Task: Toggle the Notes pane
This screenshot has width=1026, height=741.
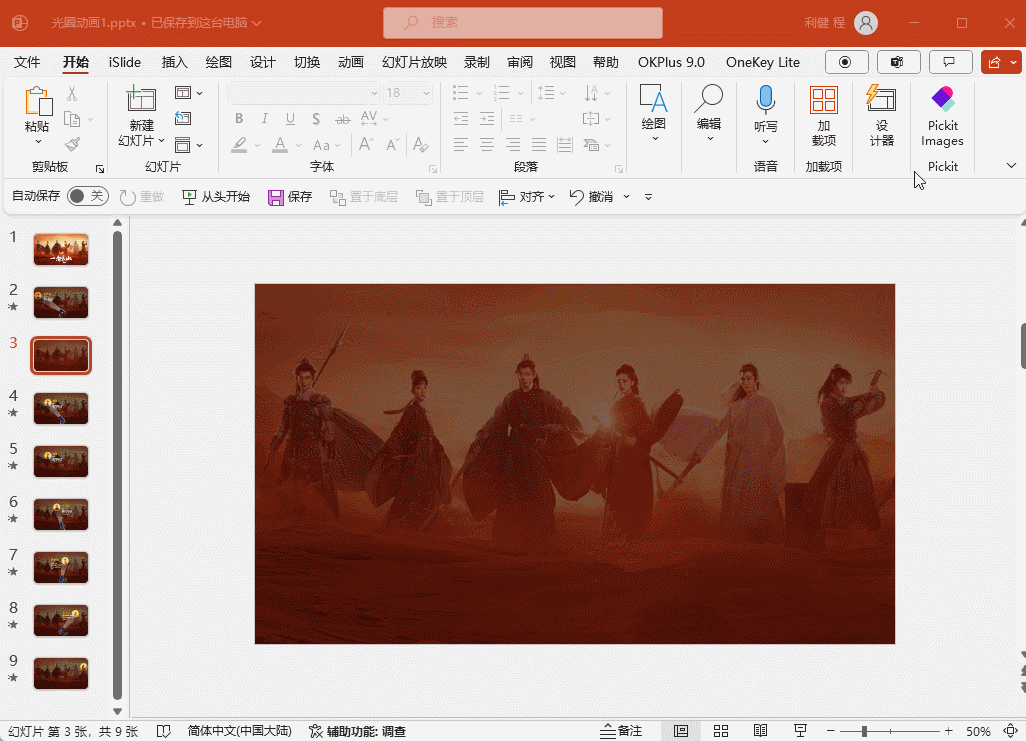Action: click(x=622, y=731)
